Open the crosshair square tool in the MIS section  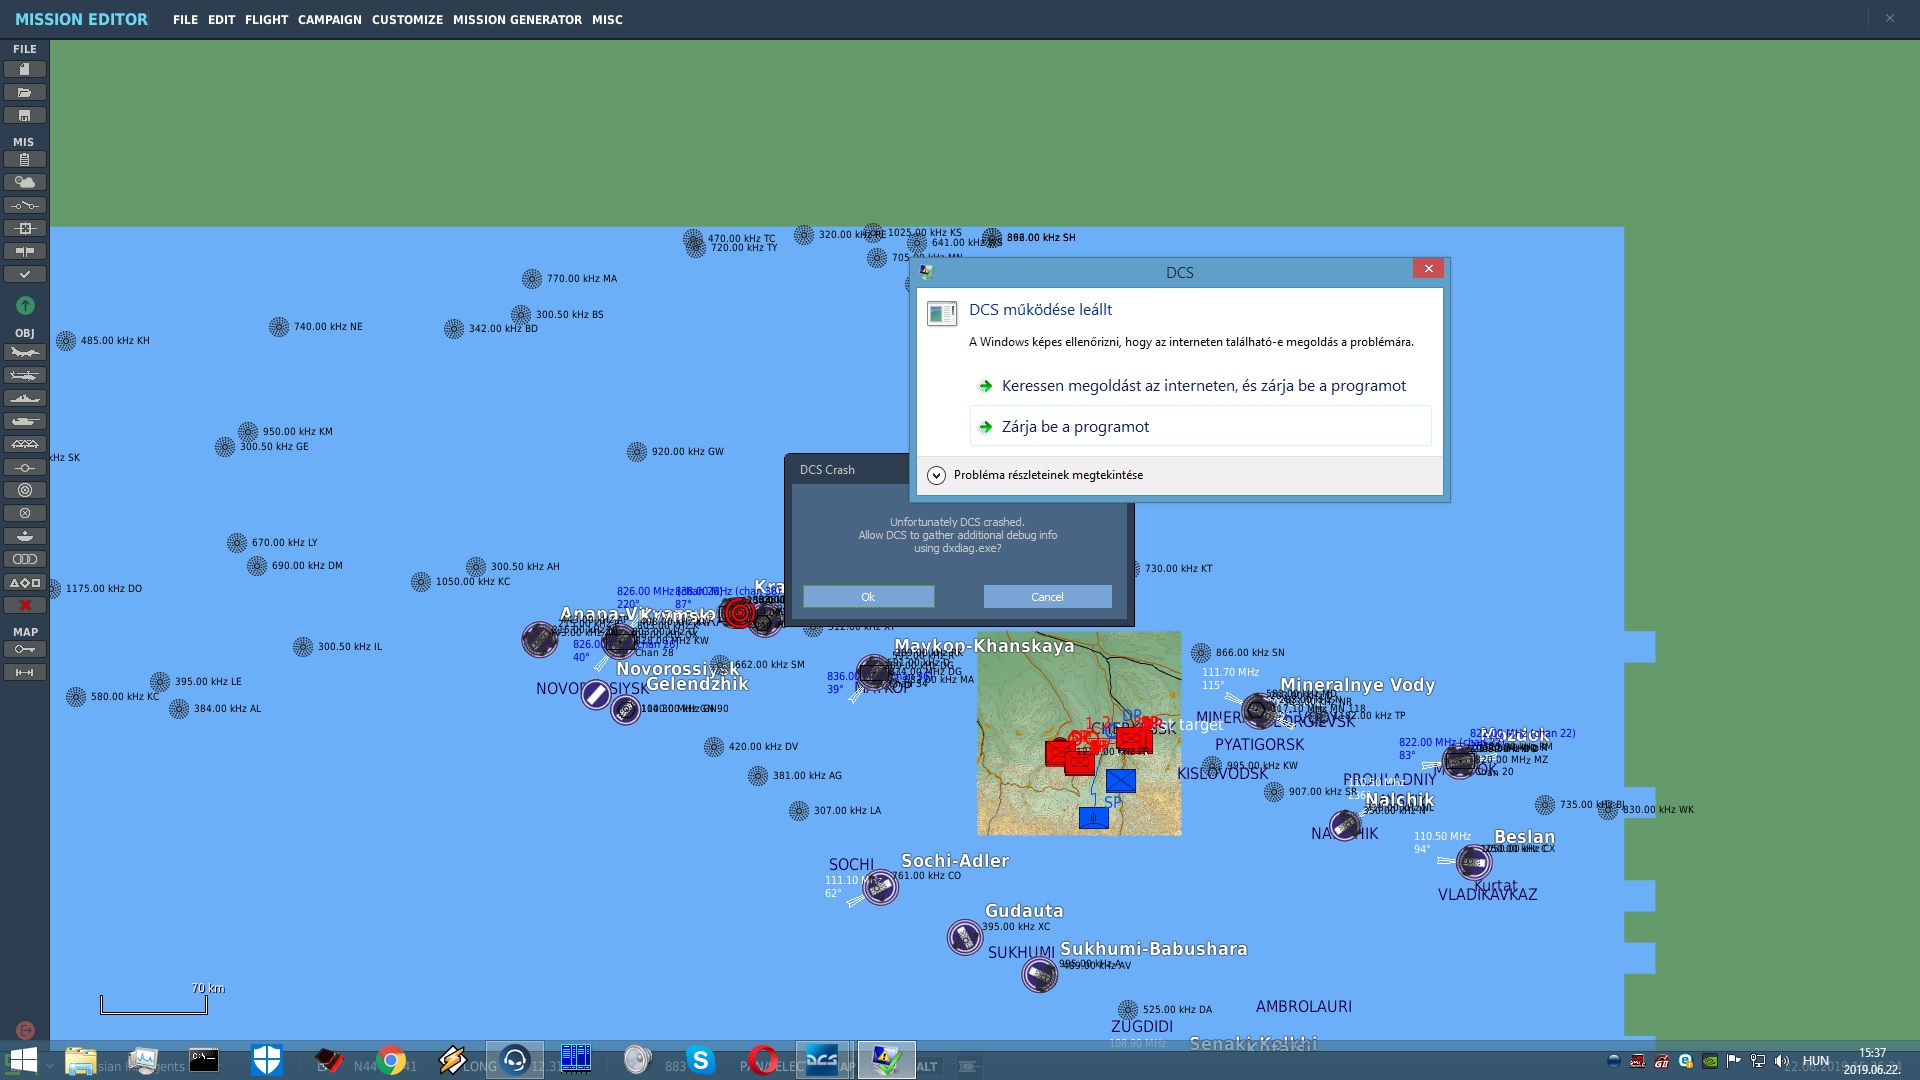(25, 228)
